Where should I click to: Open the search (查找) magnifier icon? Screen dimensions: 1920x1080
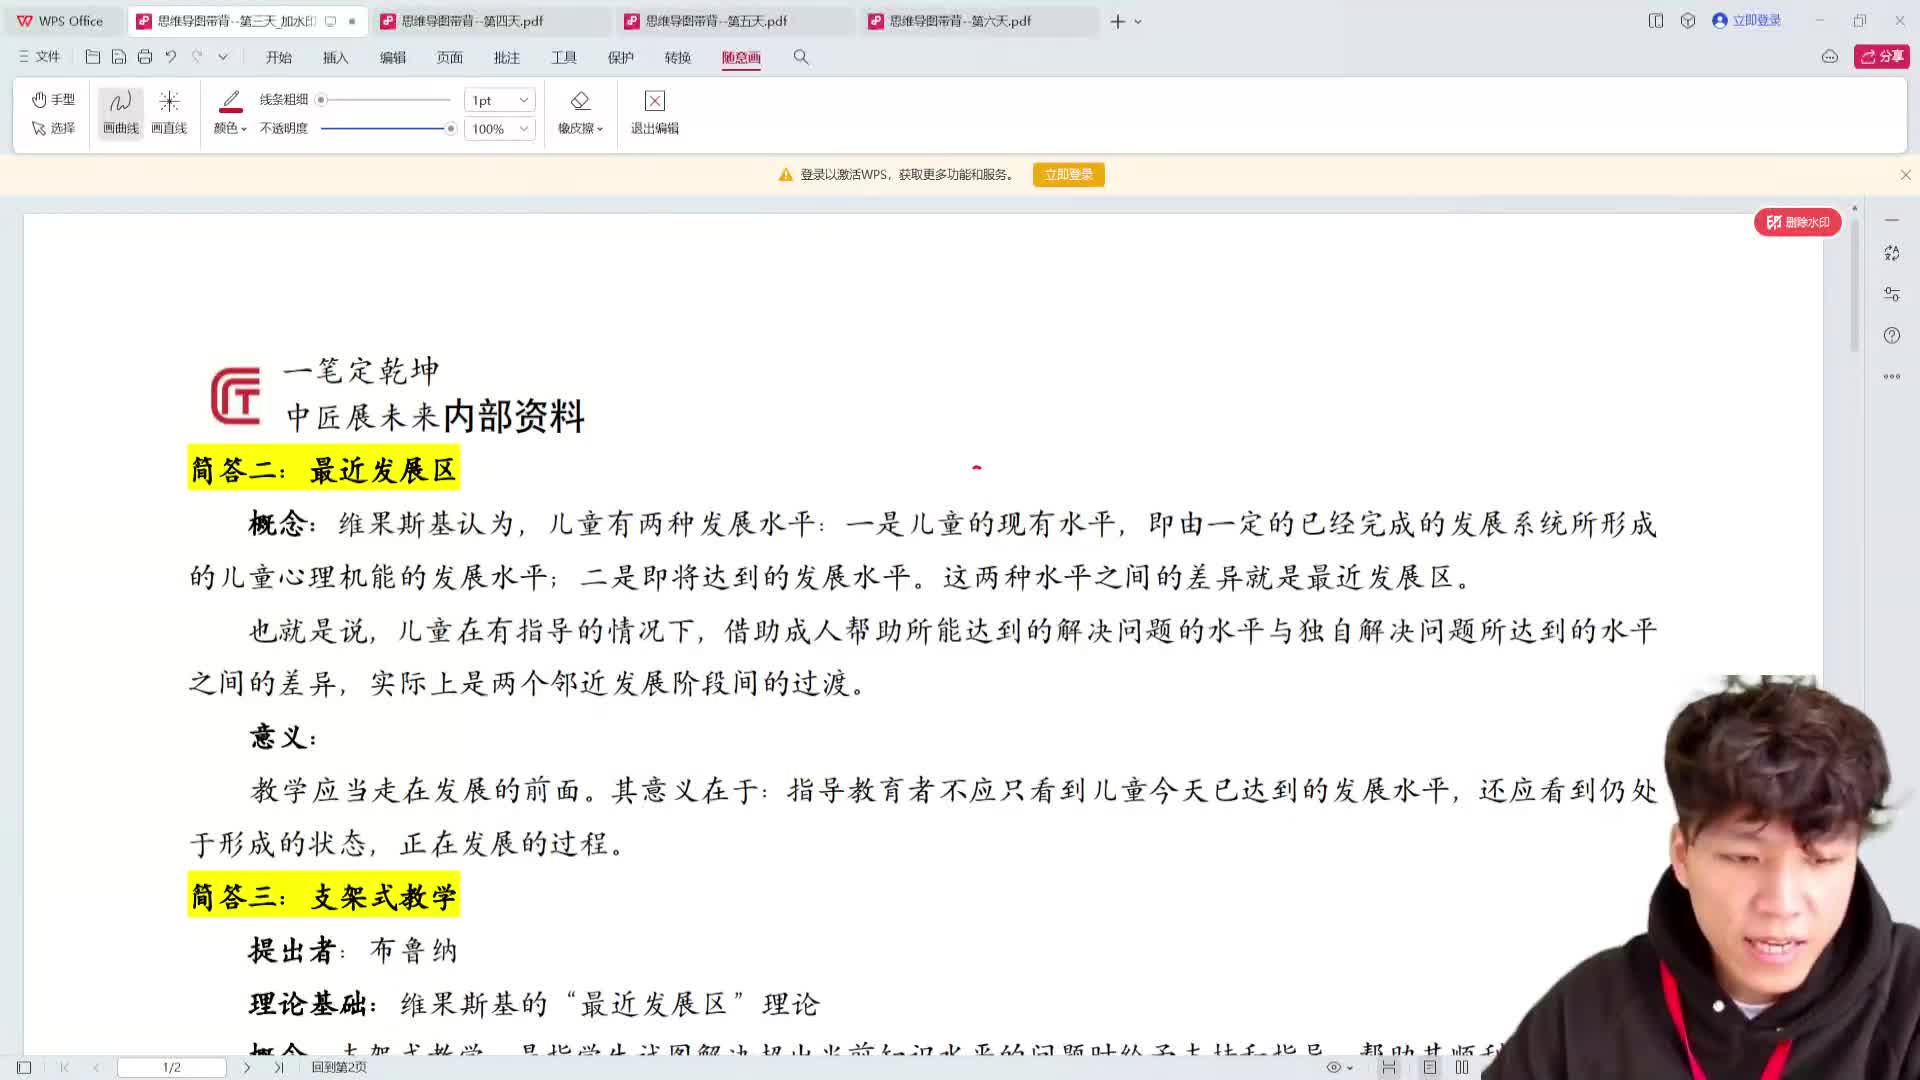click(x=800, y=57)
